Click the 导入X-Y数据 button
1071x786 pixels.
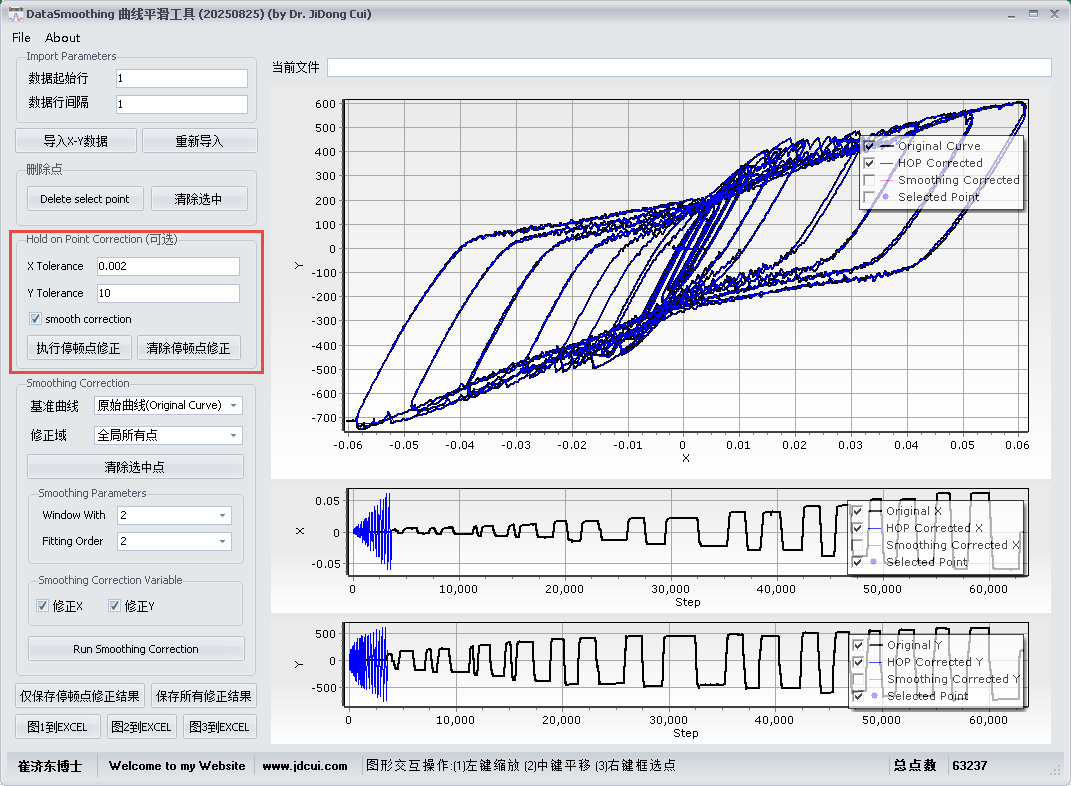pos(75,141)
